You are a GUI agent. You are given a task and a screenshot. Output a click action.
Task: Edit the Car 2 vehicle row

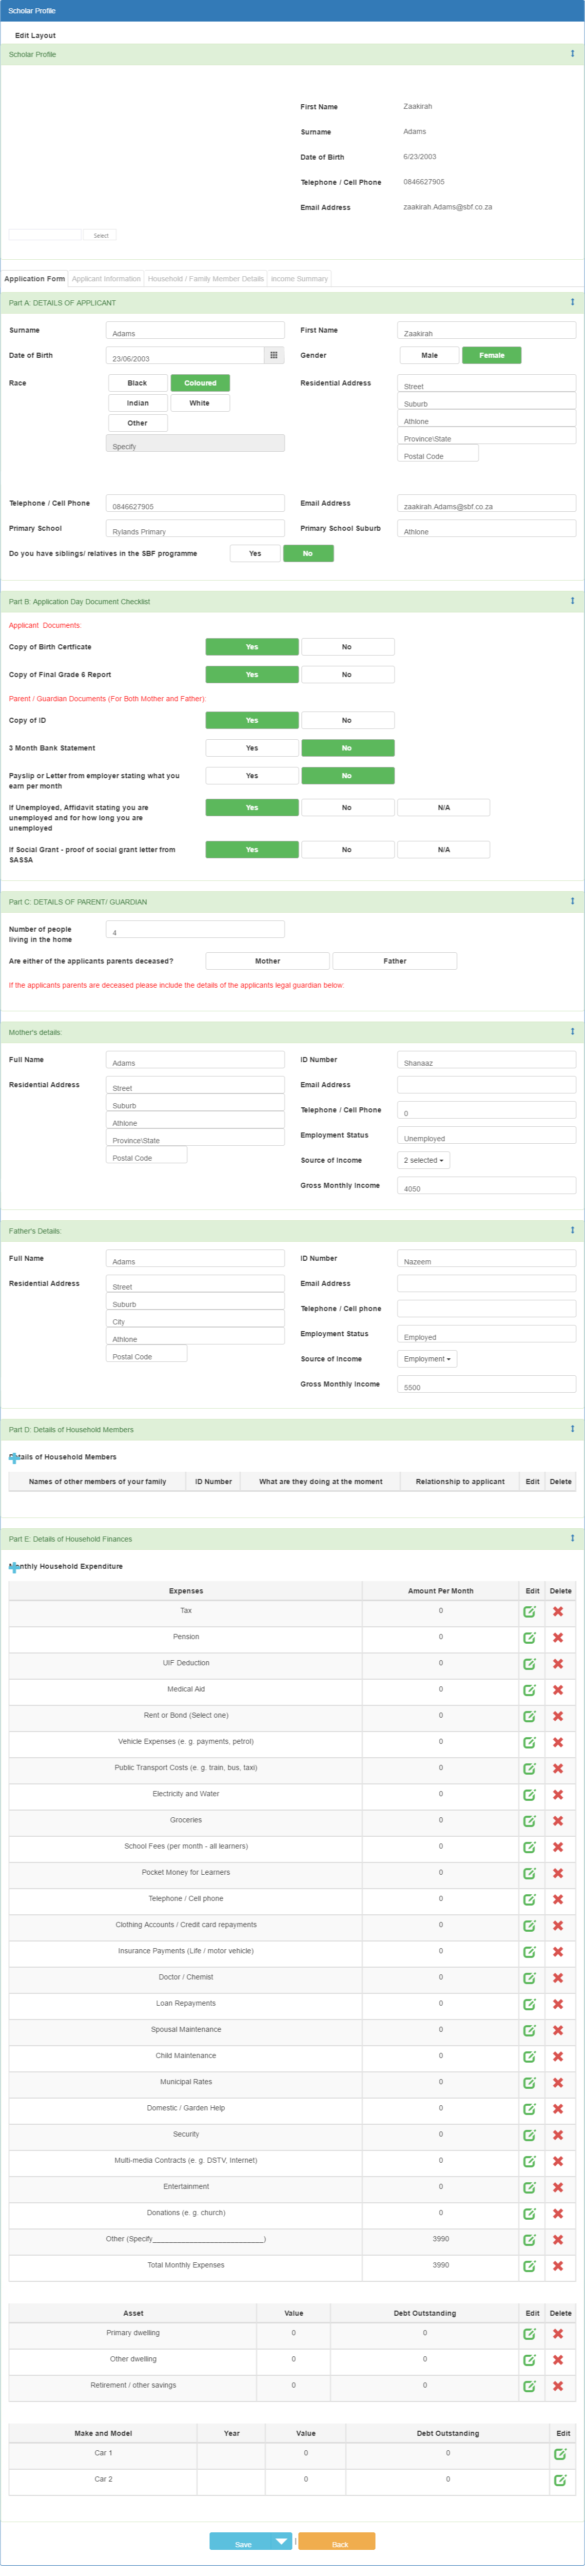[560, 2480]
